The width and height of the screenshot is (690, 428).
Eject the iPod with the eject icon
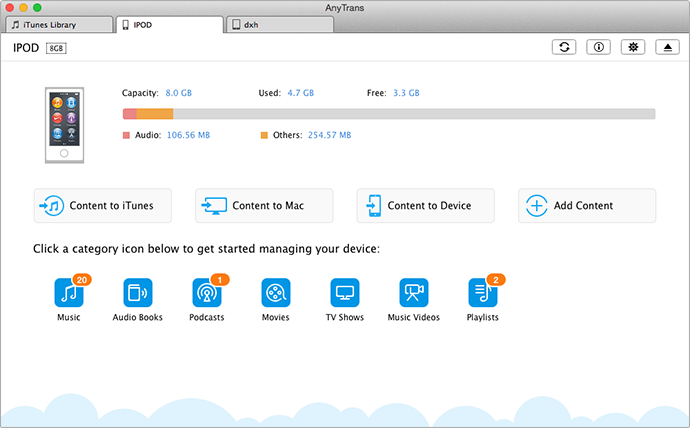click(668, 47)
